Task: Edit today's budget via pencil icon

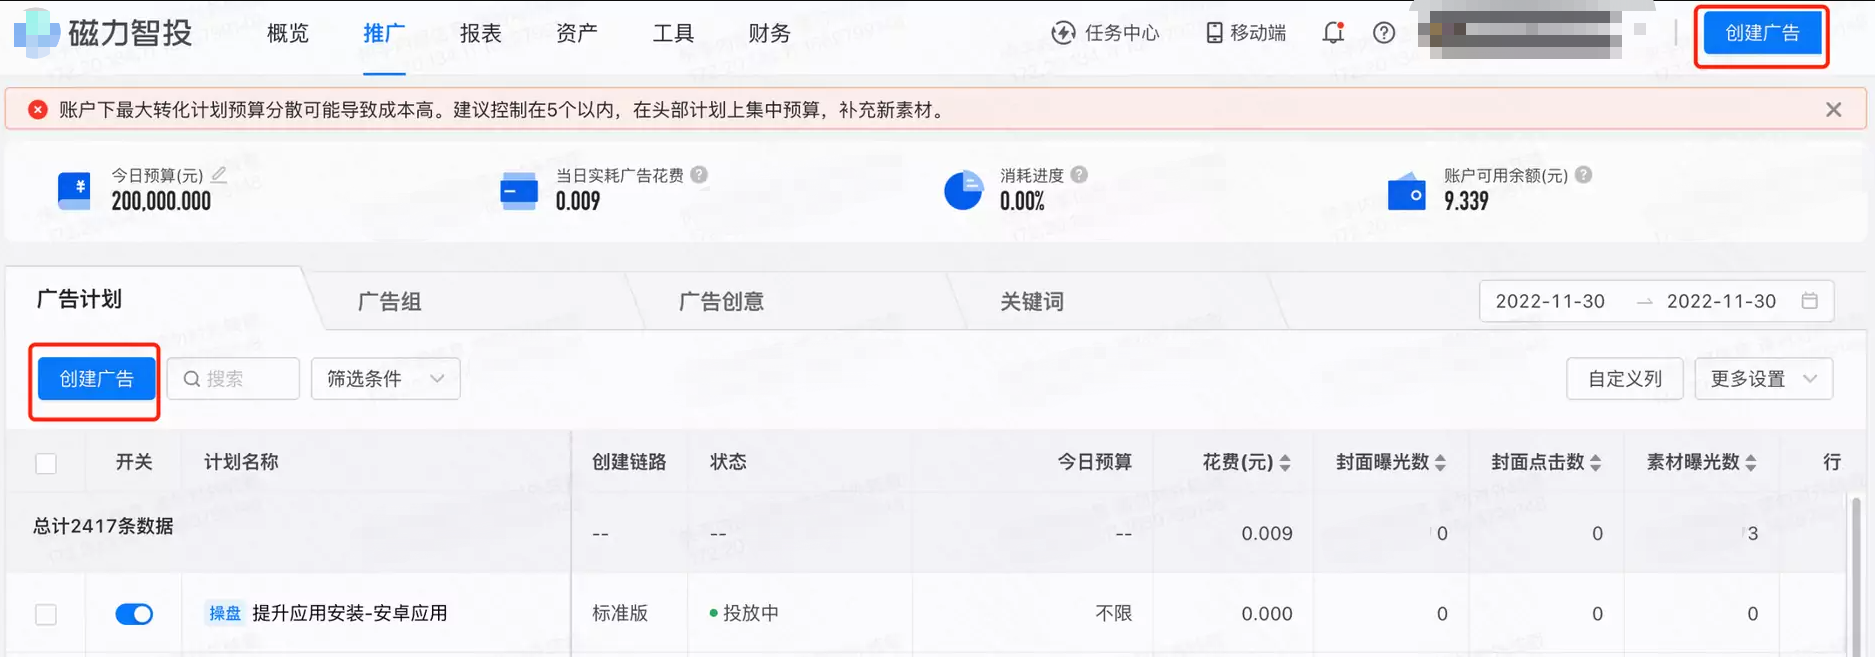Action: (219, 173)
